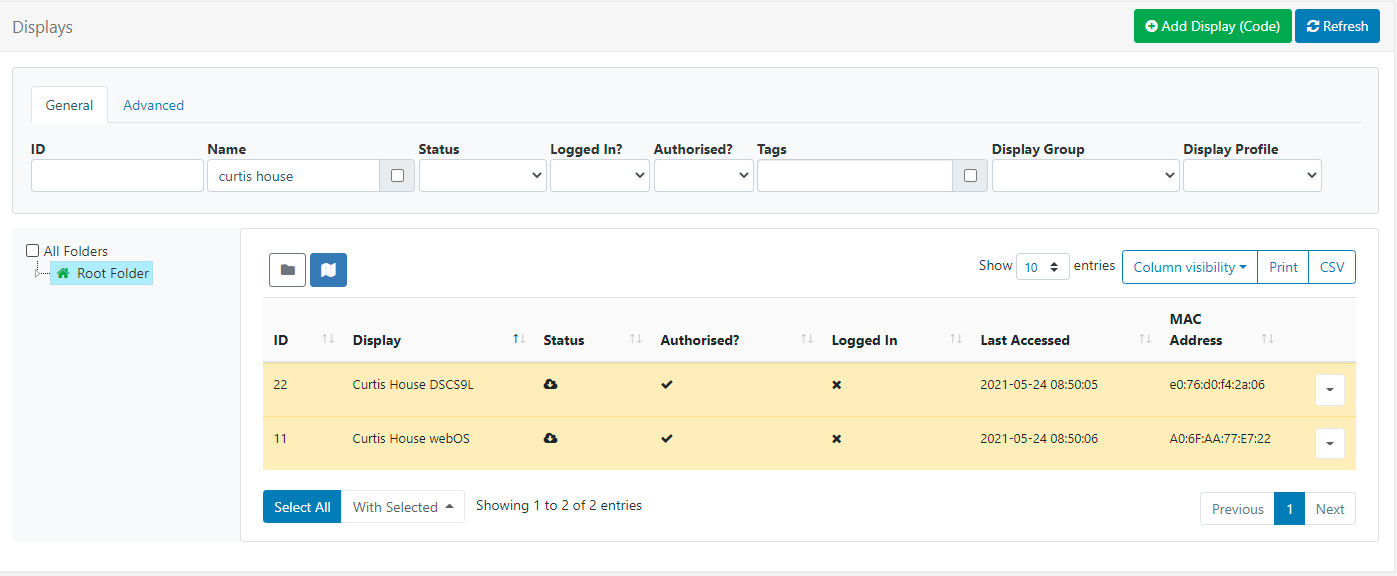The height and width of the screenshot is (576, 1397).
Task: Click logged in cross for Curtis House webOS
Action: click(837, 439)
